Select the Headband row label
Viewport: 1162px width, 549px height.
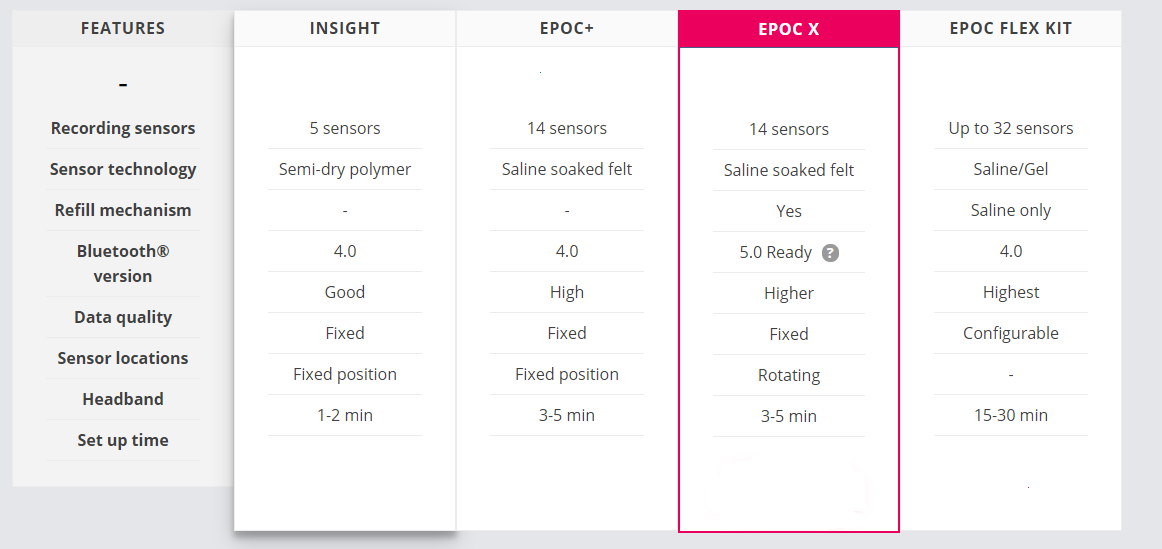click(x=123, y=399)
